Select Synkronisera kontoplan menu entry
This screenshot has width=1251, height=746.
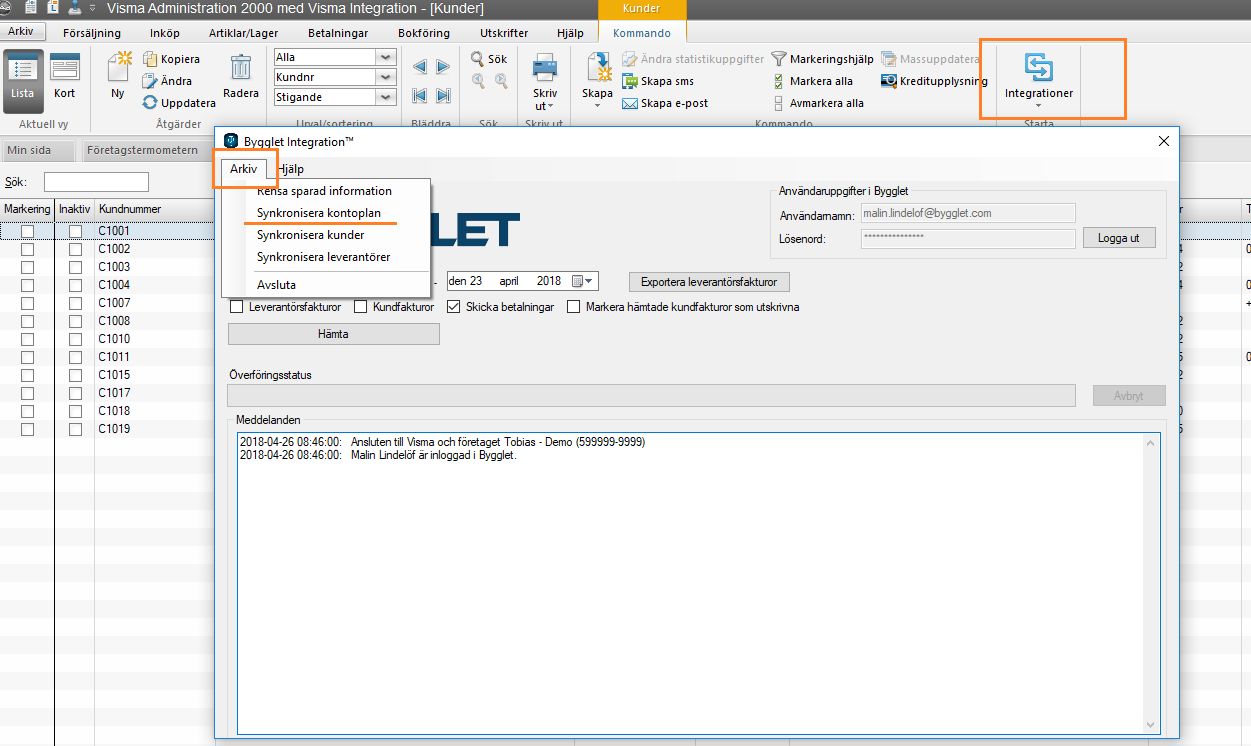[x=319, y=213]
